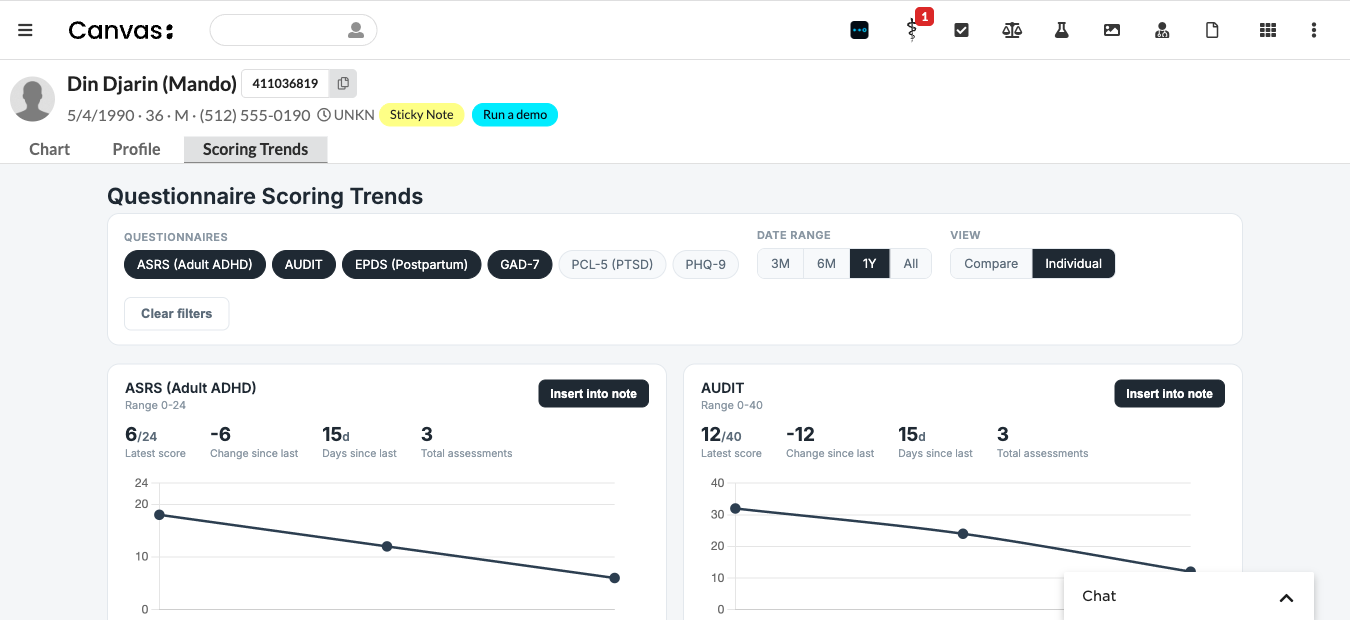Open the lab flask icon

1062,30
